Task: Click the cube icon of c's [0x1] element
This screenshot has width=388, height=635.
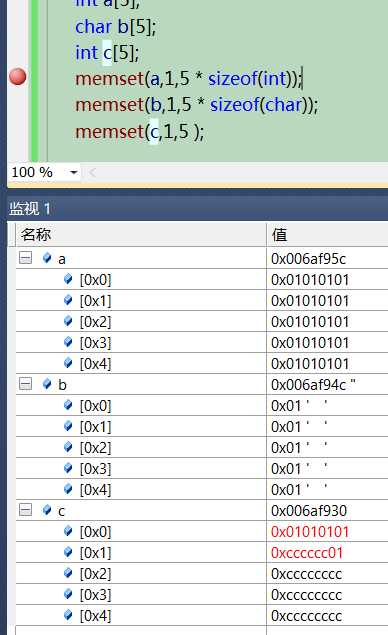Action: [68, 552]
